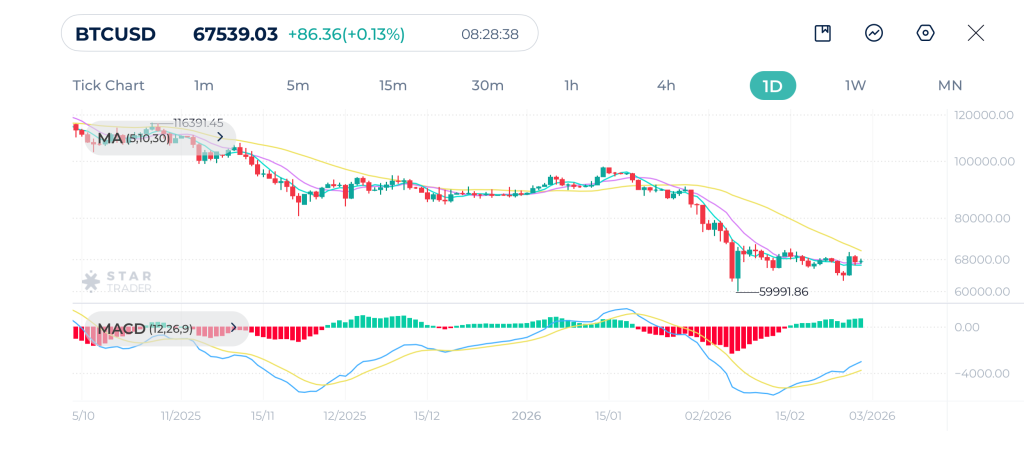Select the 15m timeframe

(x=392, y=85)
